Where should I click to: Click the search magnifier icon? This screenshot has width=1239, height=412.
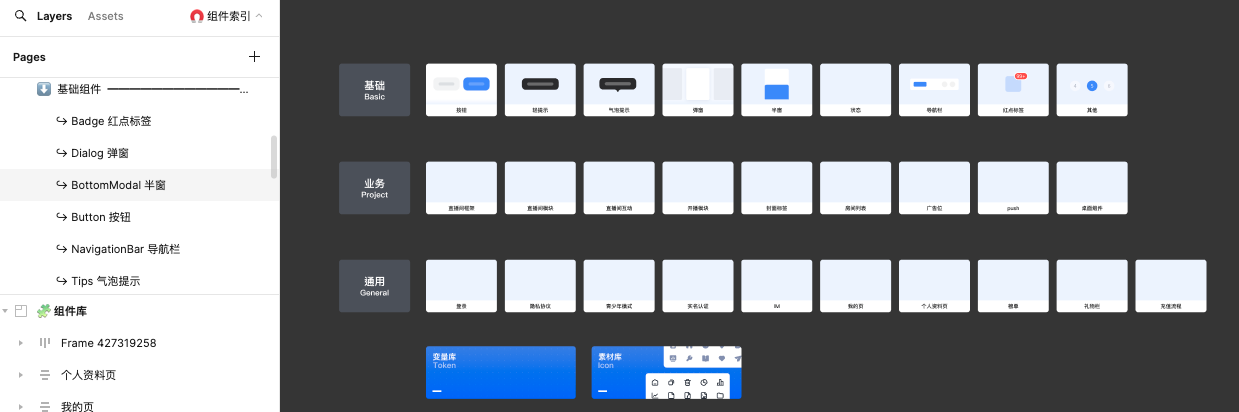click(20, 16)
